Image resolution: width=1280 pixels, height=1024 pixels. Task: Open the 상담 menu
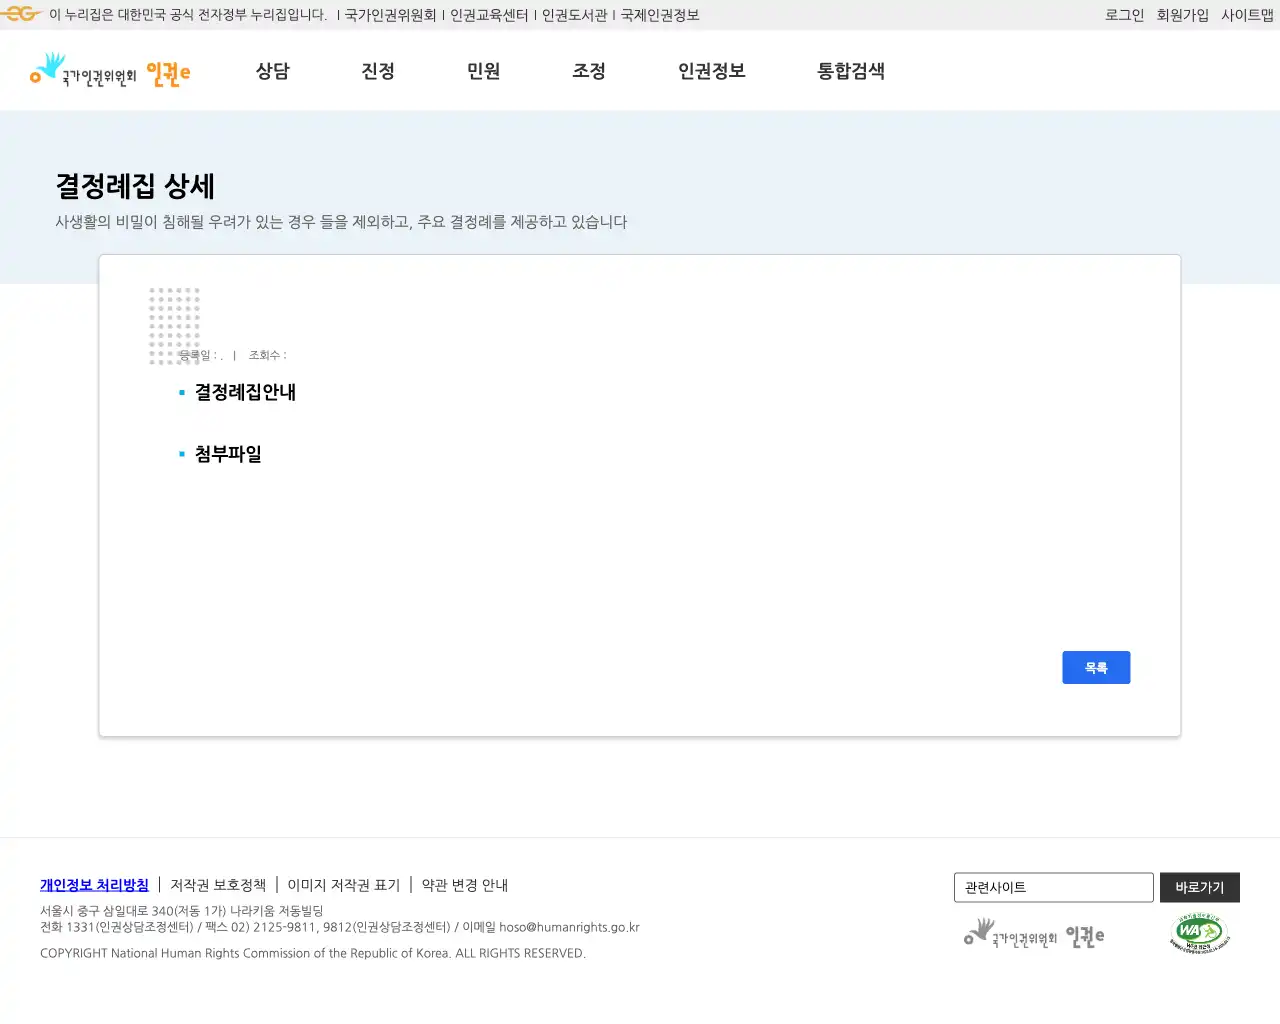pyautogui.click(x=272, y=71)
